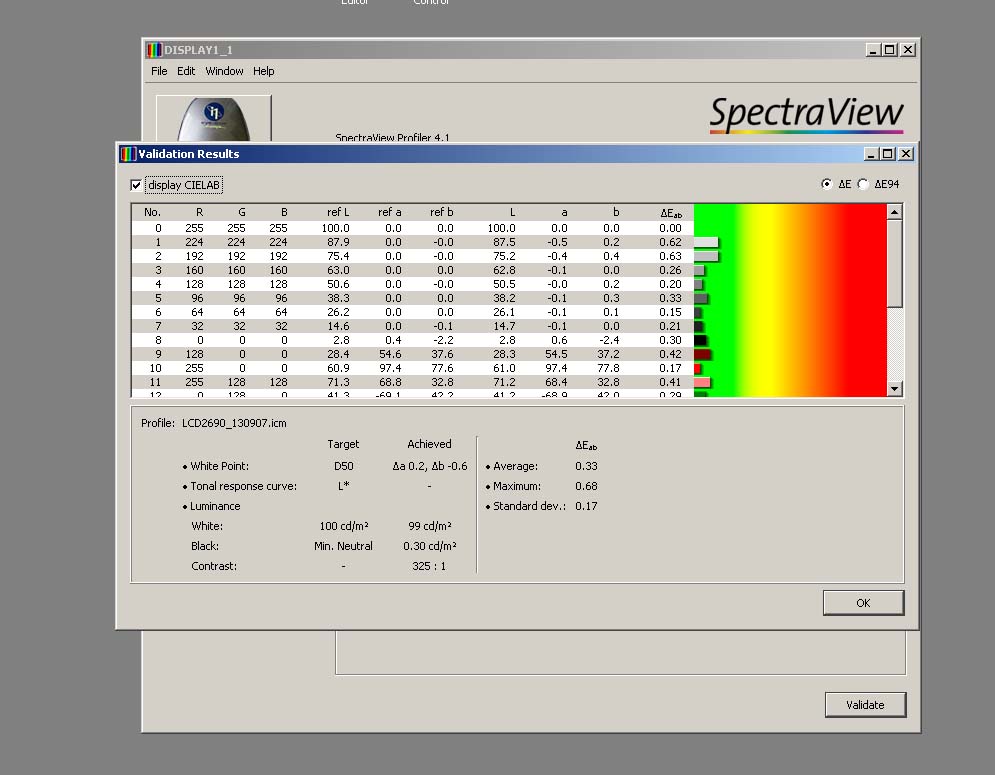The height and width of the screenshot is (775, 995).
Task: Close the DISPLAY1_1 window
Action: click(x=908, y=50)
